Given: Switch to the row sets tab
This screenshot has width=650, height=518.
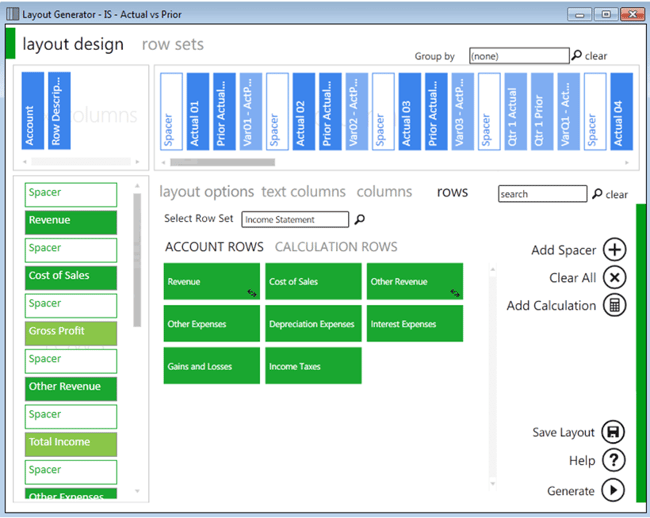Looking at the screenshot, I should [x=172, y=44].
